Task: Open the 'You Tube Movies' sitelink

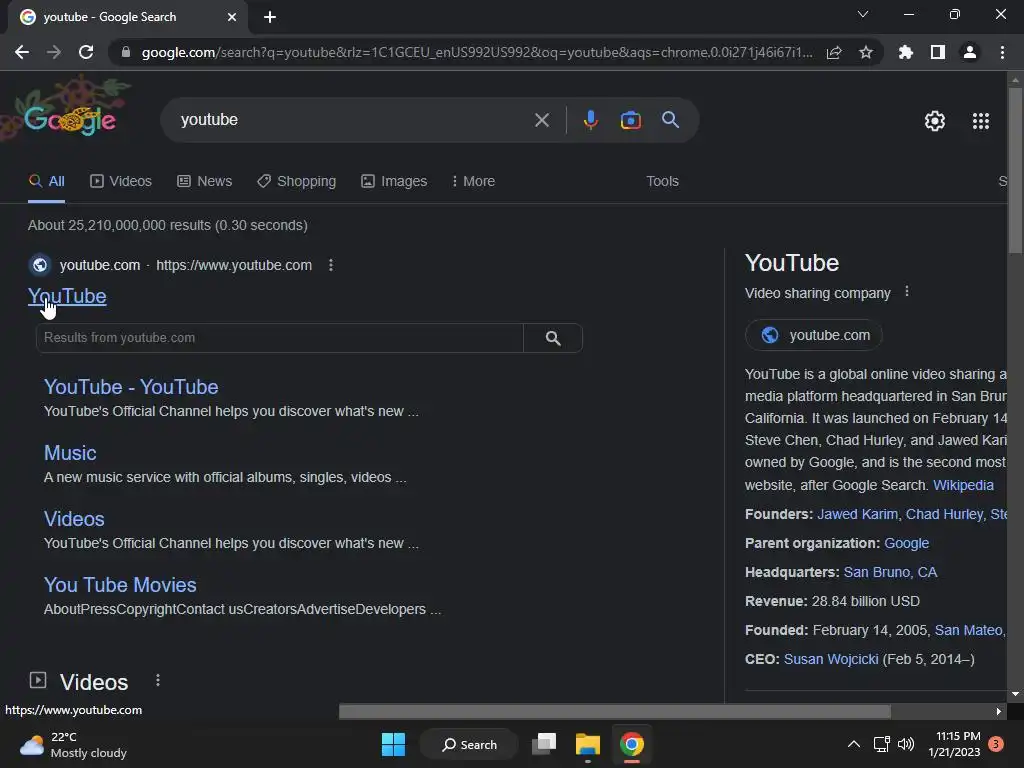Action: coord(120,584)
